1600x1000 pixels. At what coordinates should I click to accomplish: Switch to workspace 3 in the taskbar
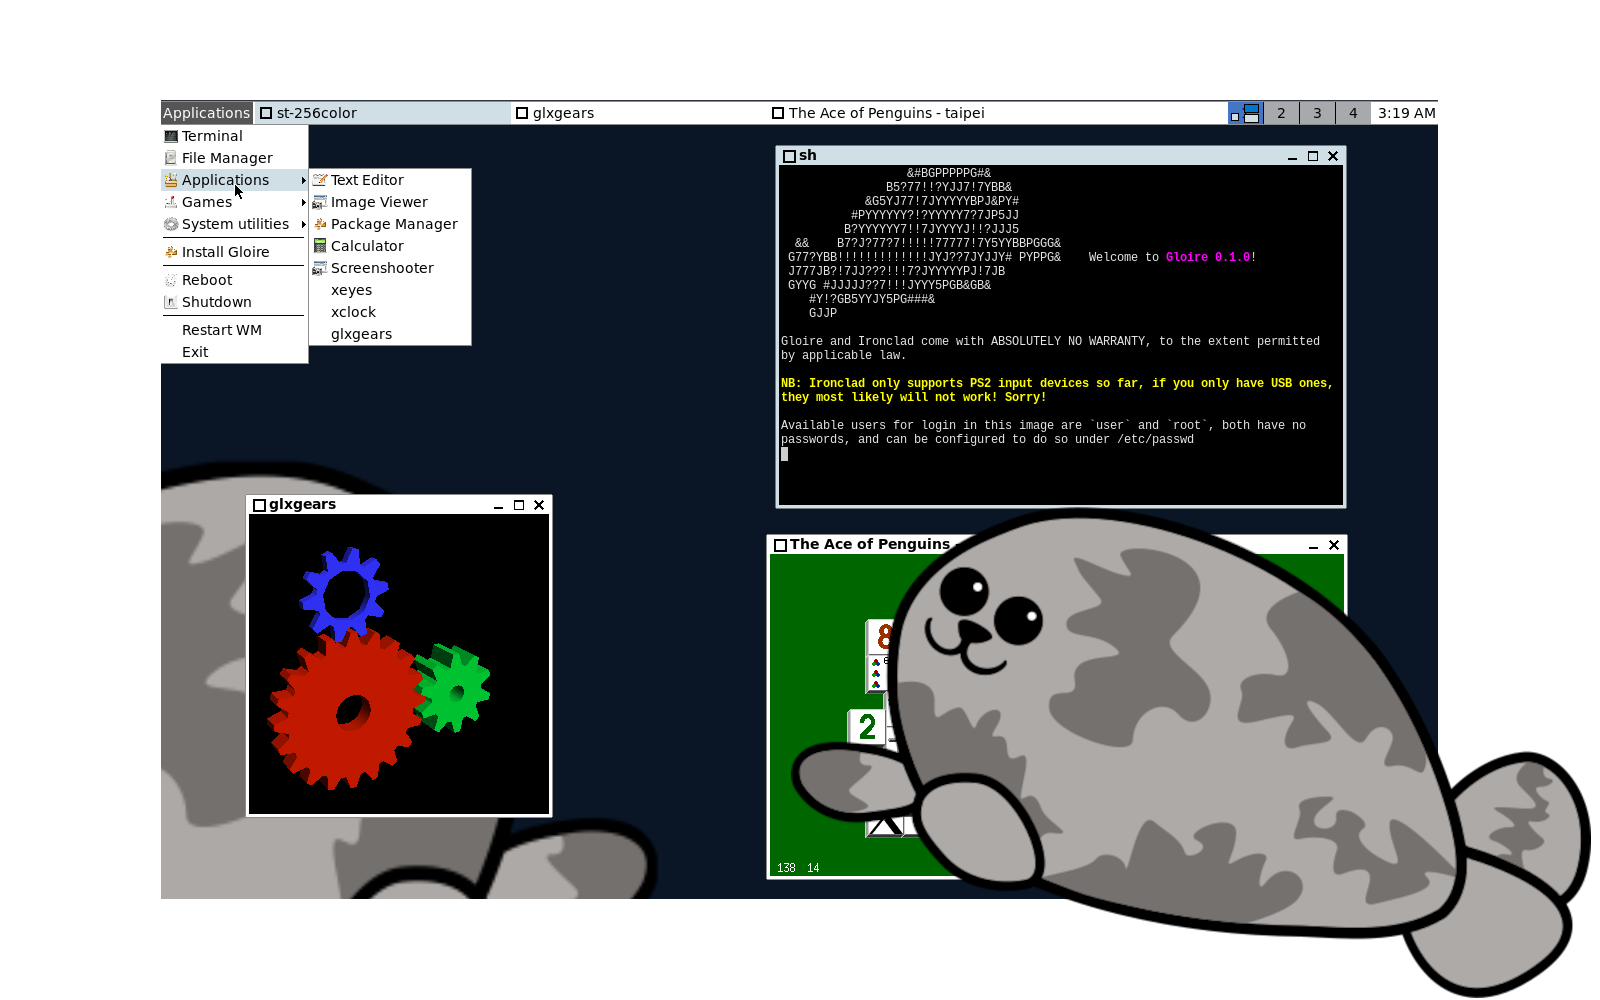1317,112
